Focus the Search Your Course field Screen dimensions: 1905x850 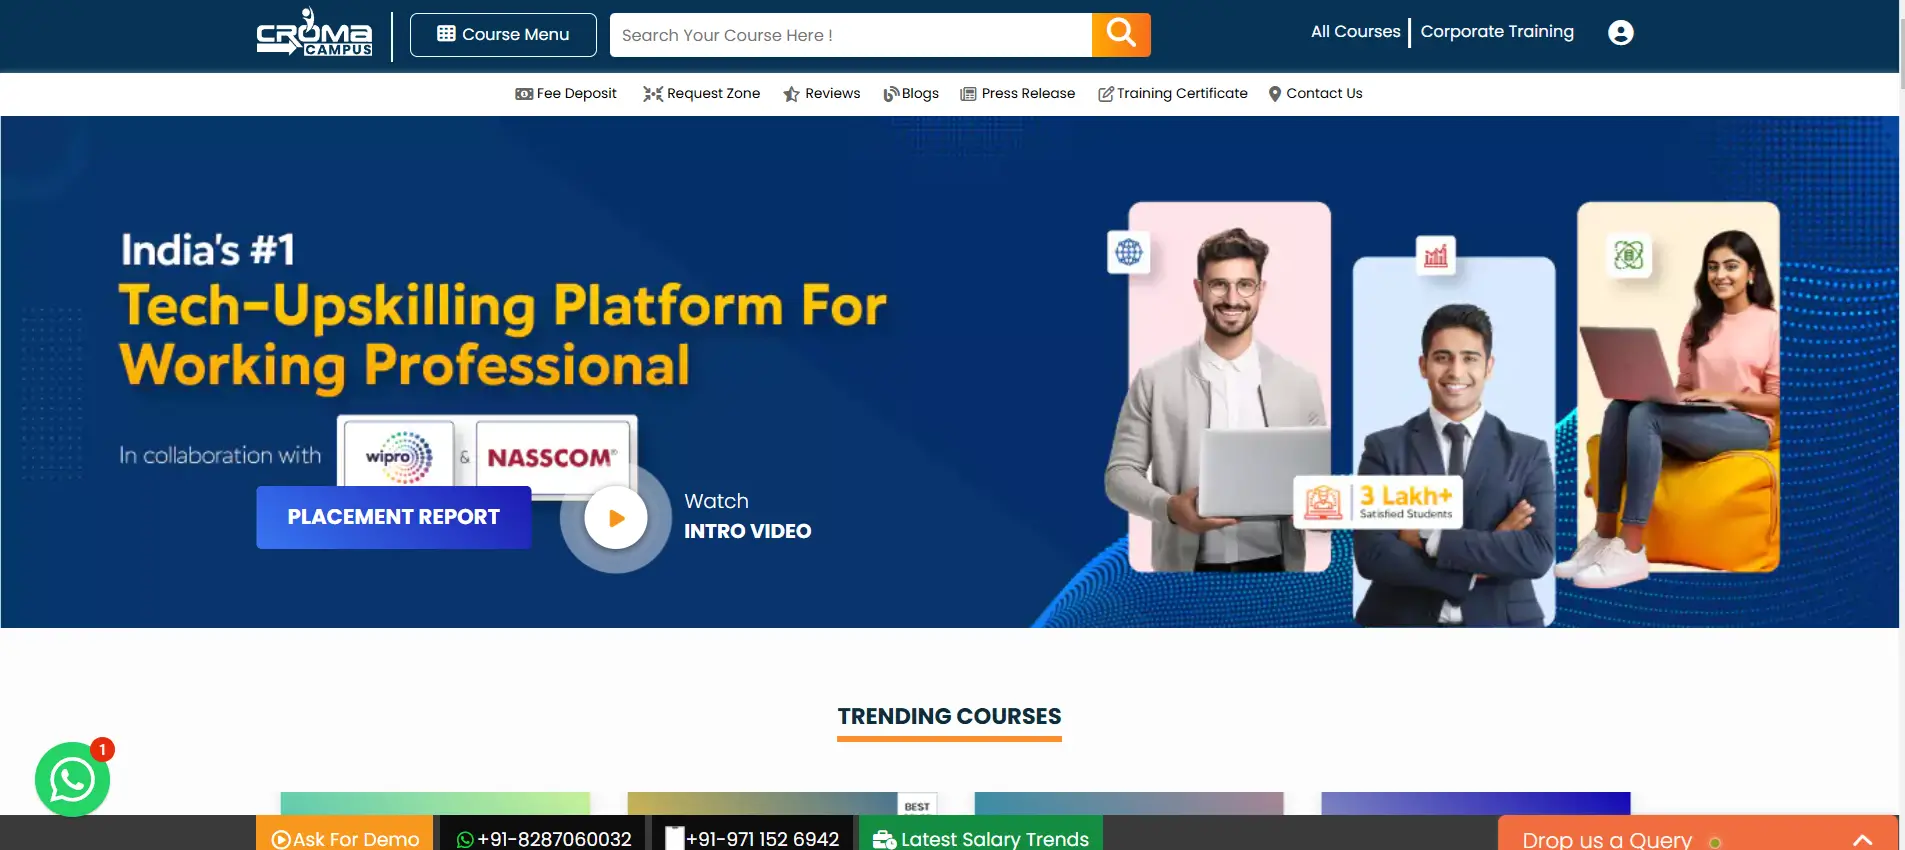pos(850,35)
